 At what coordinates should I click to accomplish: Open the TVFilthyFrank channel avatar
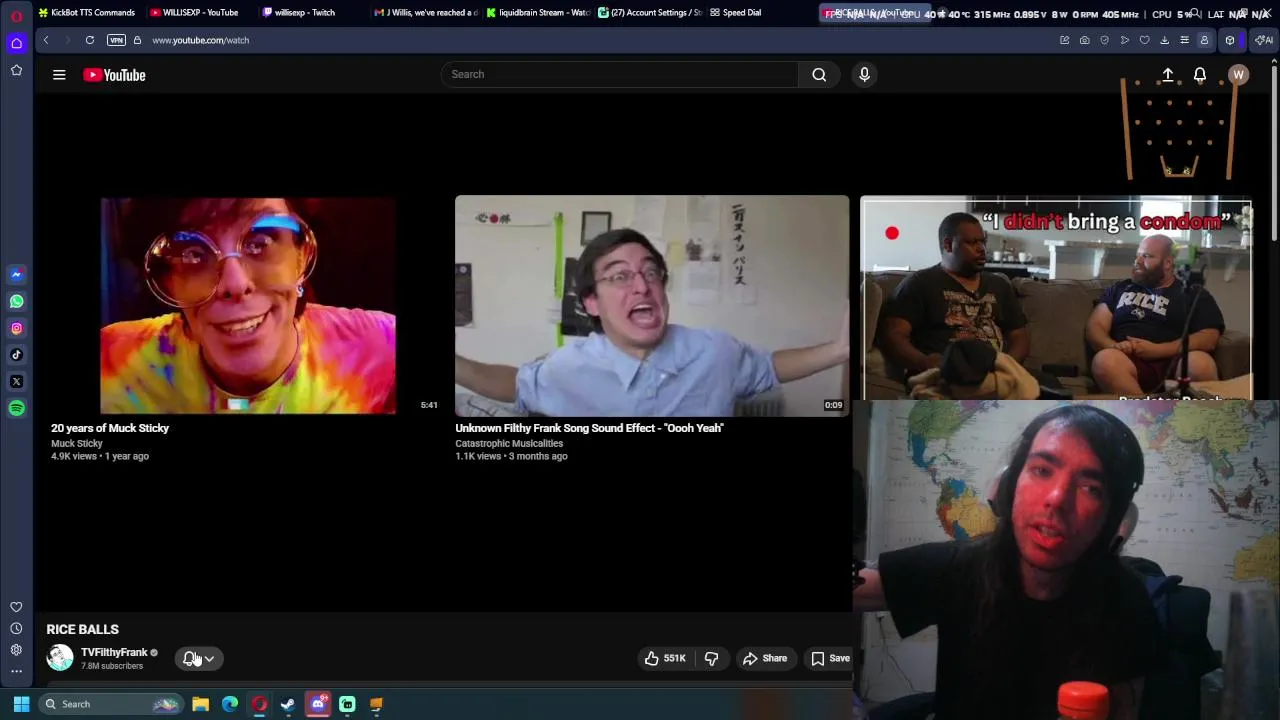pos(60,657)
